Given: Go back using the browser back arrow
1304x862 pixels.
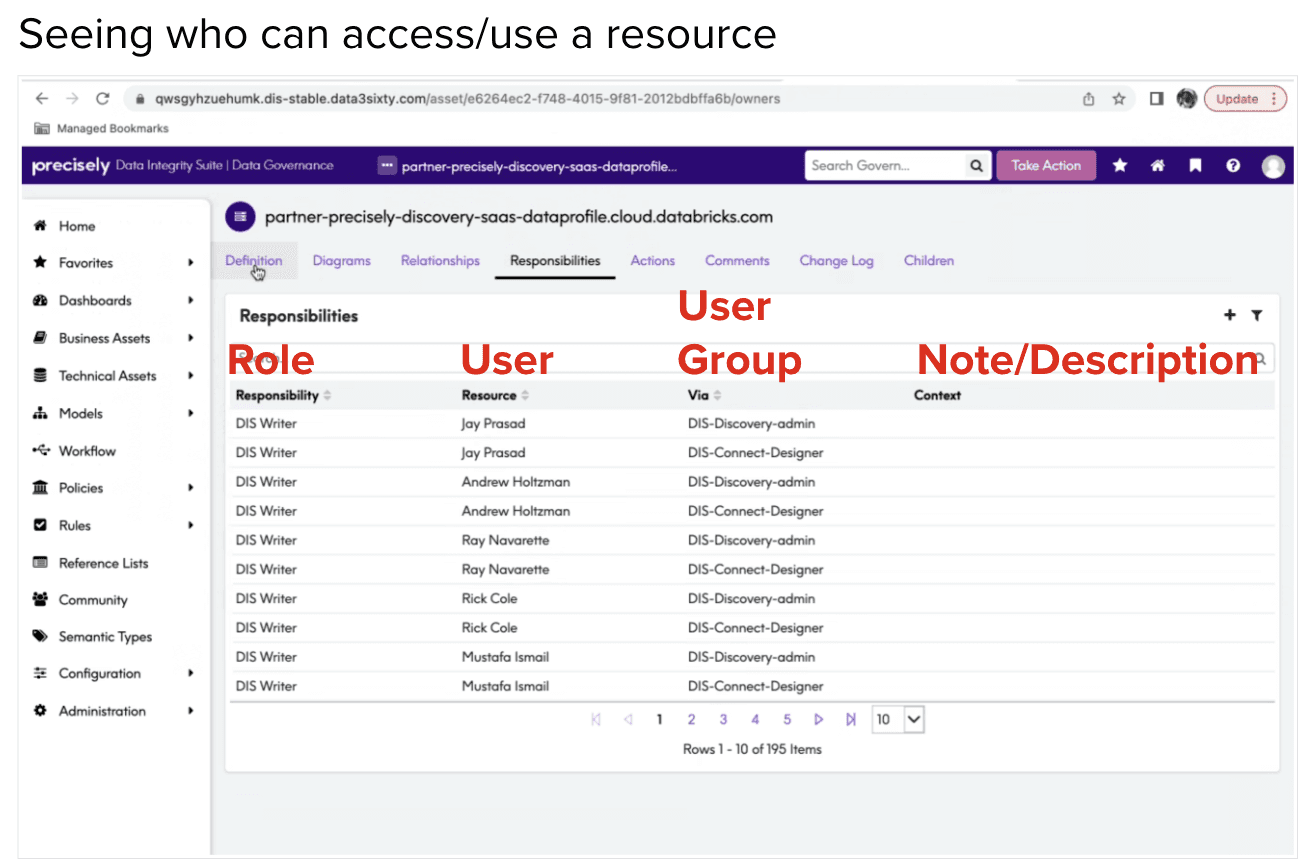Looking at the screenshot, I should (x=41, y=99).
